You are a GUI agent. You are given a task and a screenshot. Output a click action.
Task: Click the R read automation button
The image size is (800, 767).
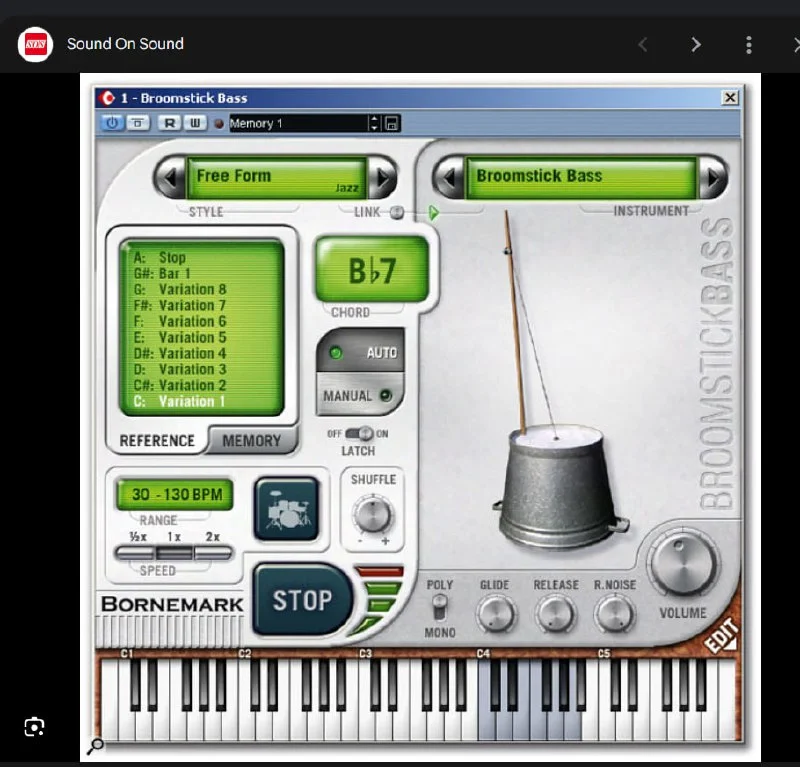pos(170,123)
